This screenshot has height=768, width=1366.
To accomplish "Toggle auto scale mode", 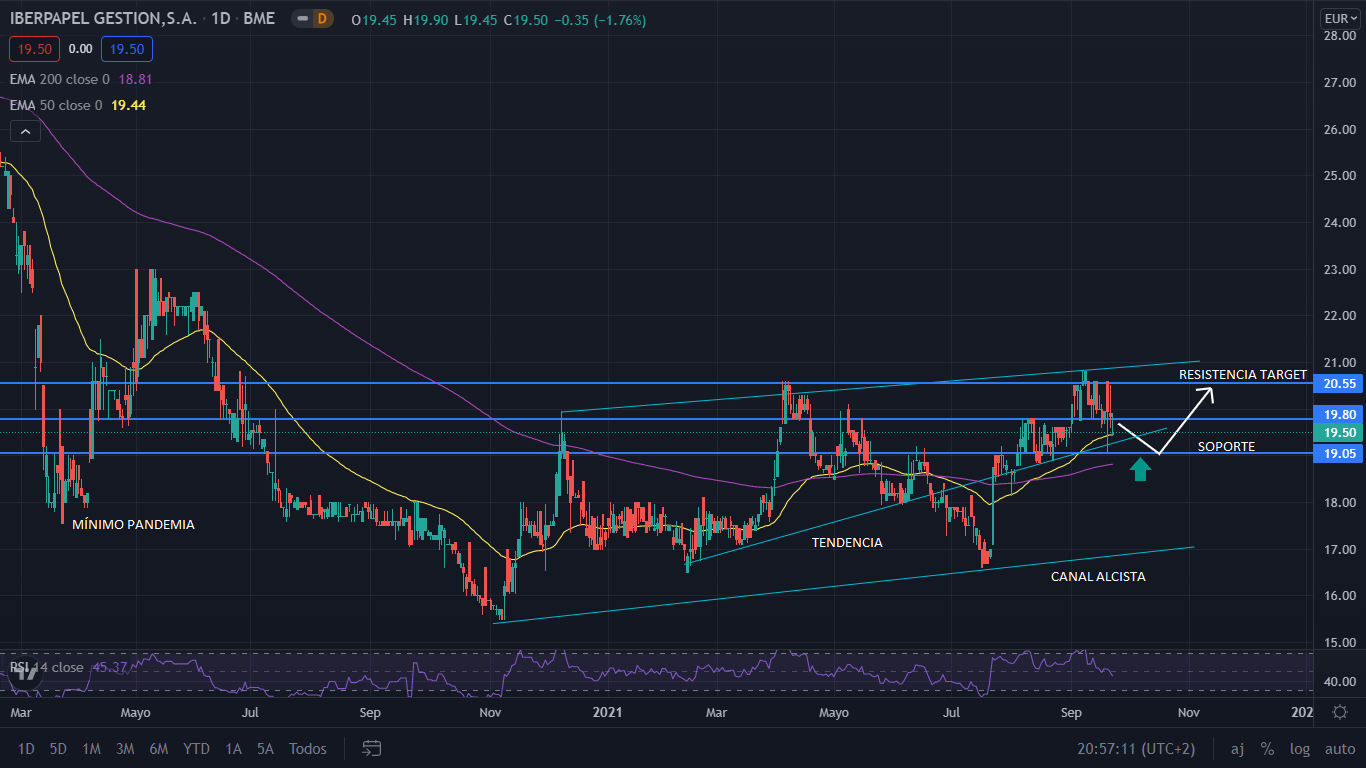I will click(x=1339, y=748).
